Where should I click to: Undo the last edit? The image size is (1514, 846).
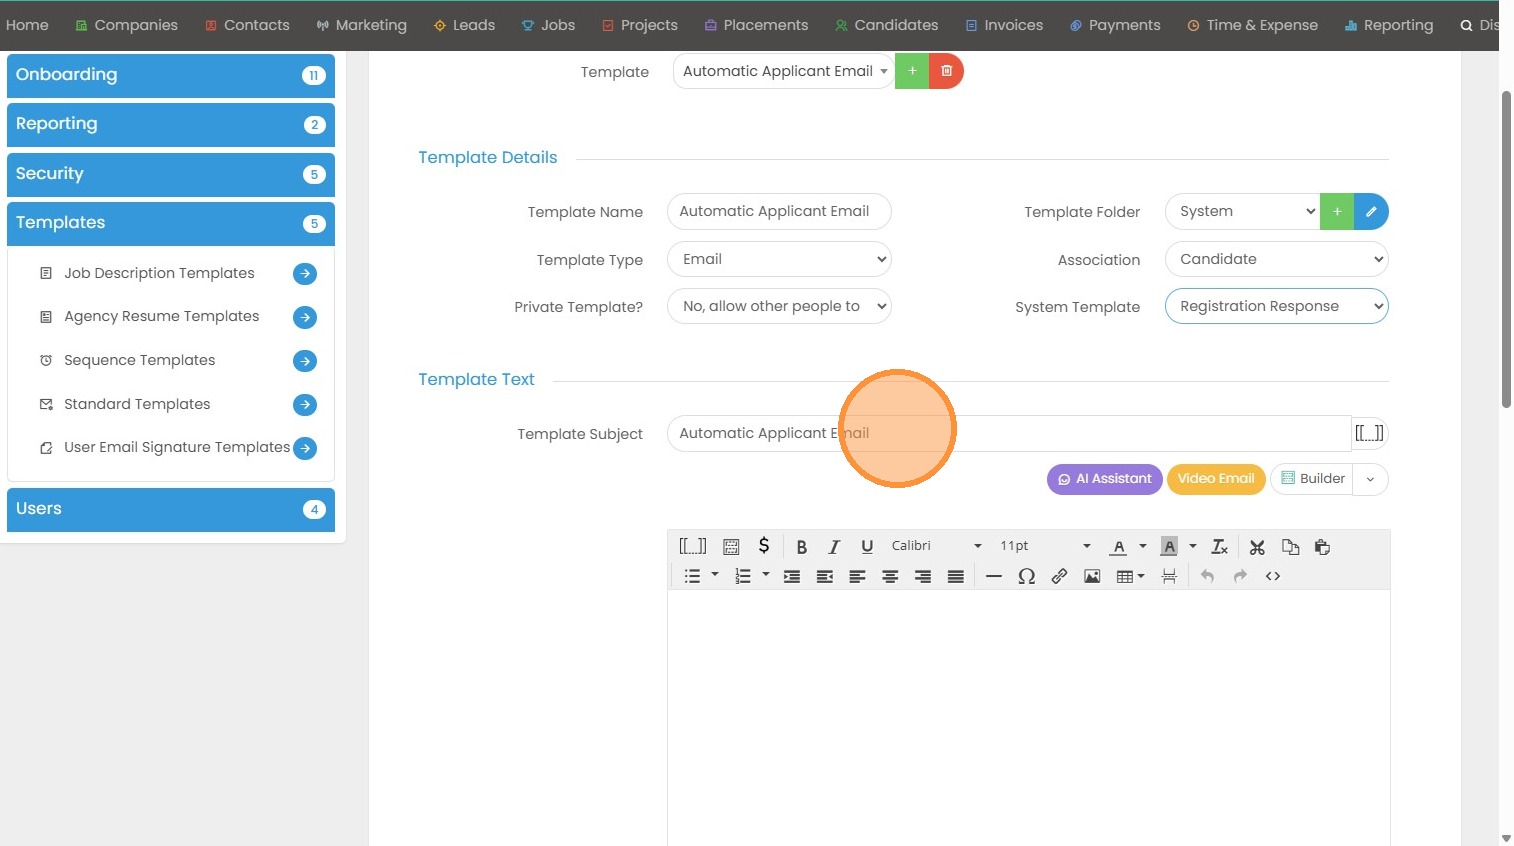(x=1207, y=576)
